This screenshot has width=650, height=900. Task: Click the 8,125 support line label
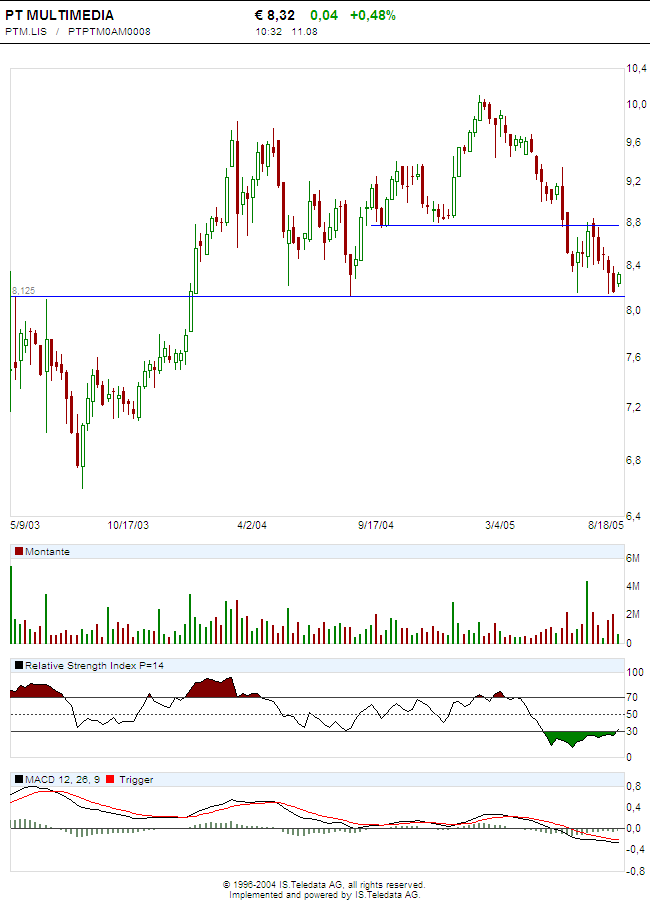24,290
